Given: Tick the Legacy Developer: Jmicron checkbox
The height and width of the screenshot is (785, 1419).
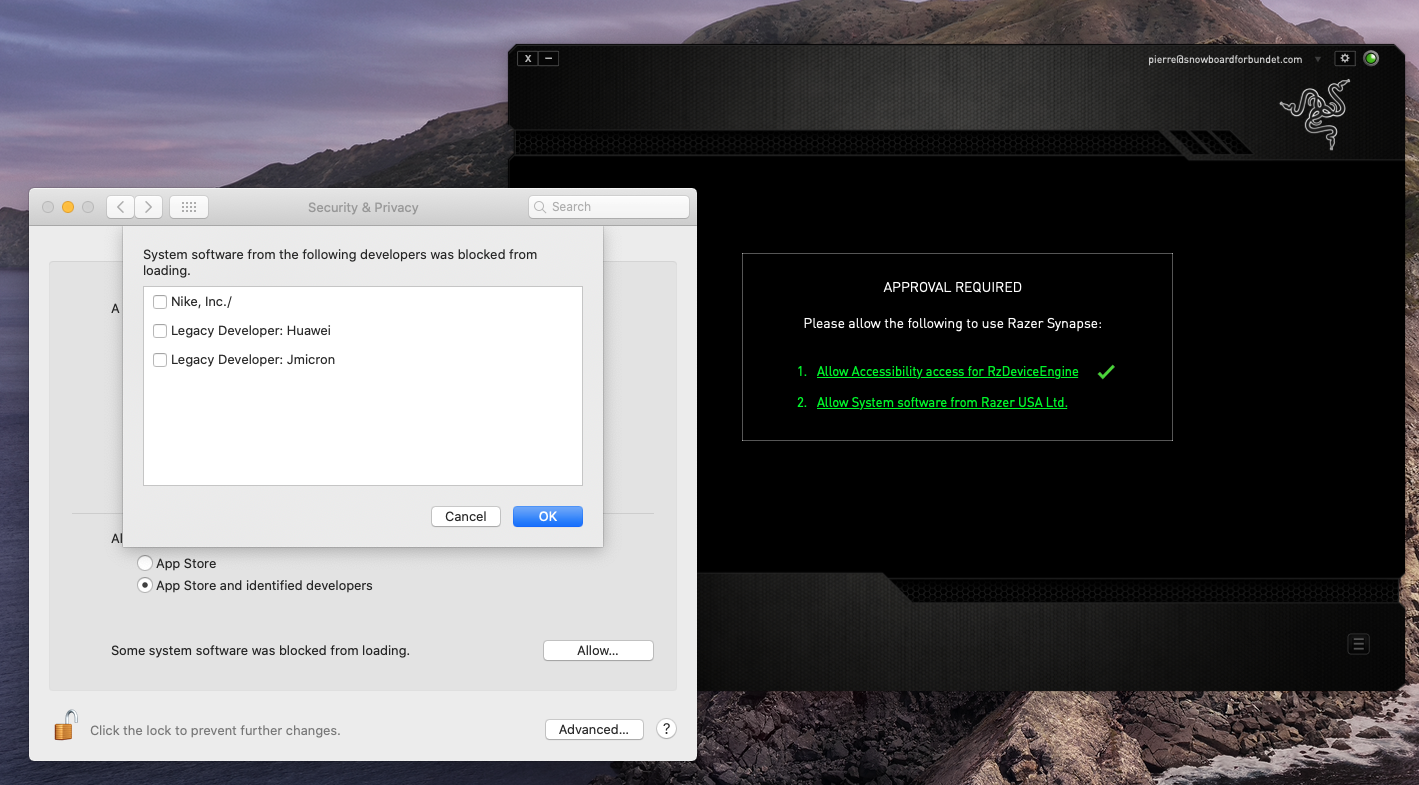Looking at the screenshot, I should 160,359.
